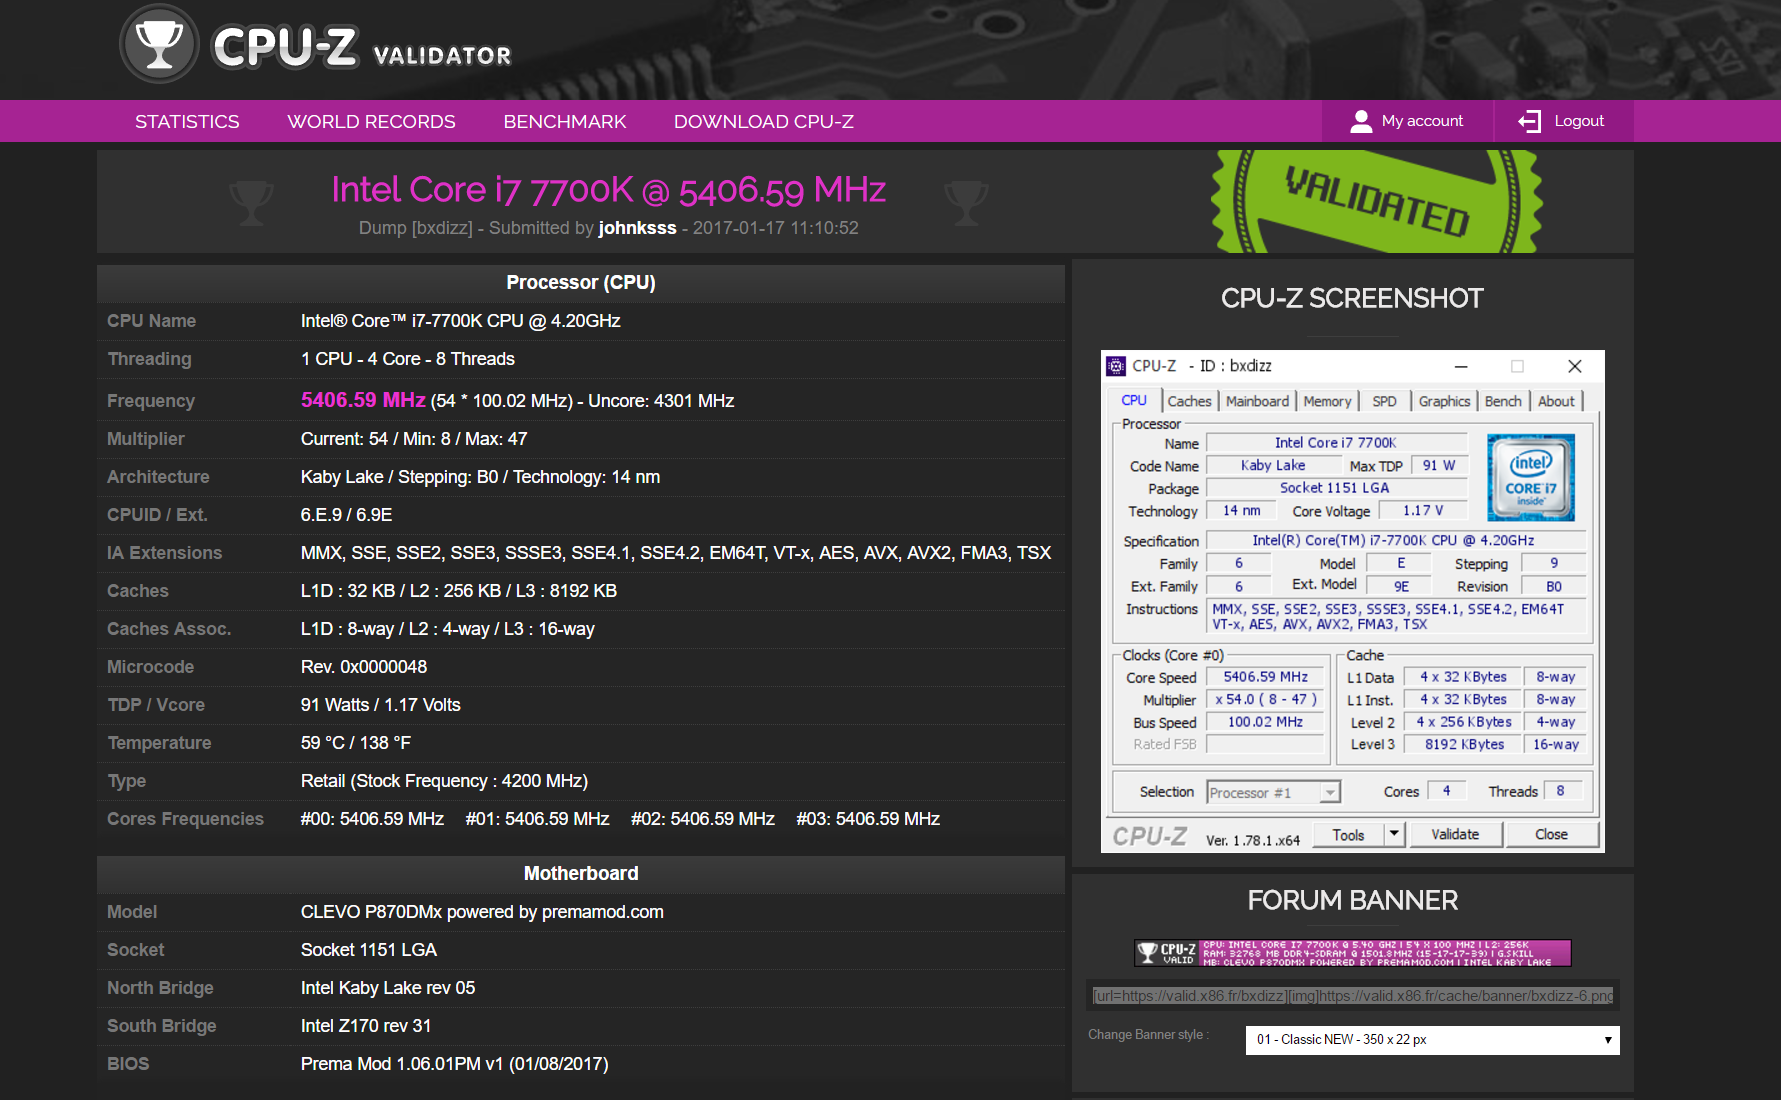Click the Core Voltage 1.17 V field

click(1423, 511)
